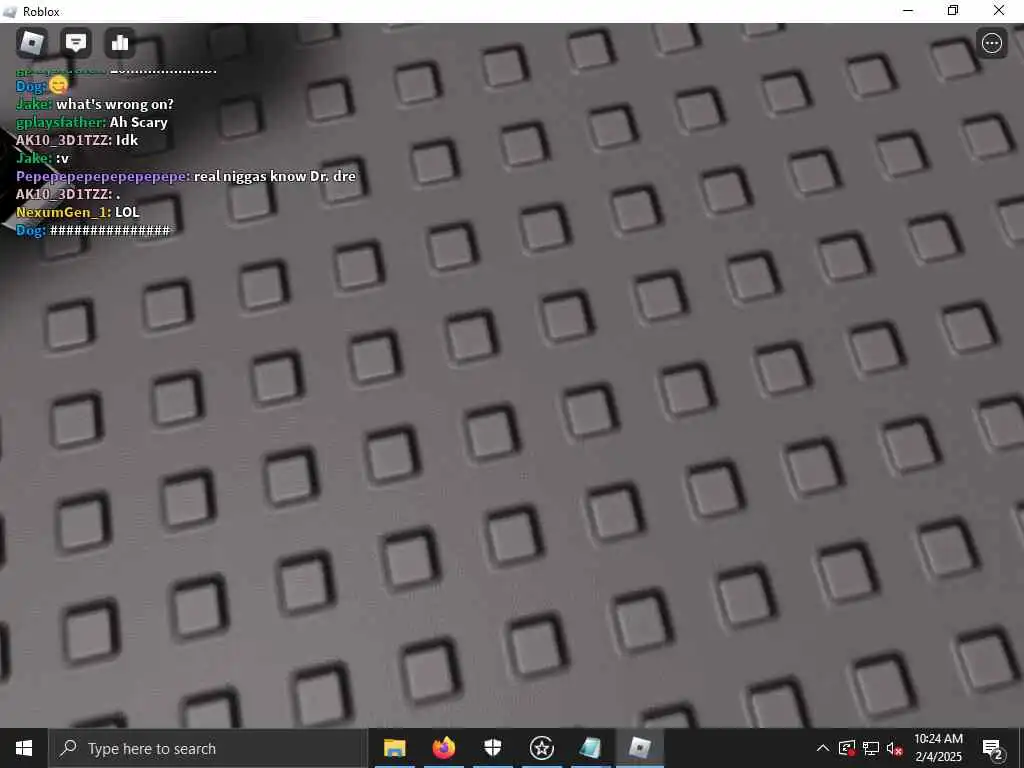The image size is (1024, 768).
Task: Open the teal notepad app on taskbar
Action: [590, 748]
